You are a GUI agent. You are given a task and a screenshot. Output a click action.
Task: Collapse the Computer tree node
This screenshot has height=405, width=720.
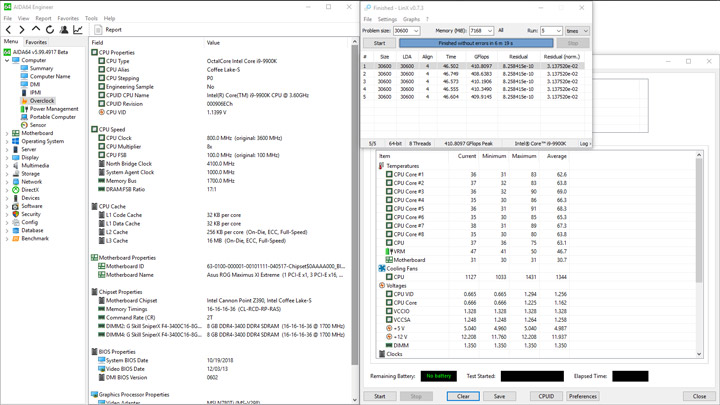pos(7,60)
